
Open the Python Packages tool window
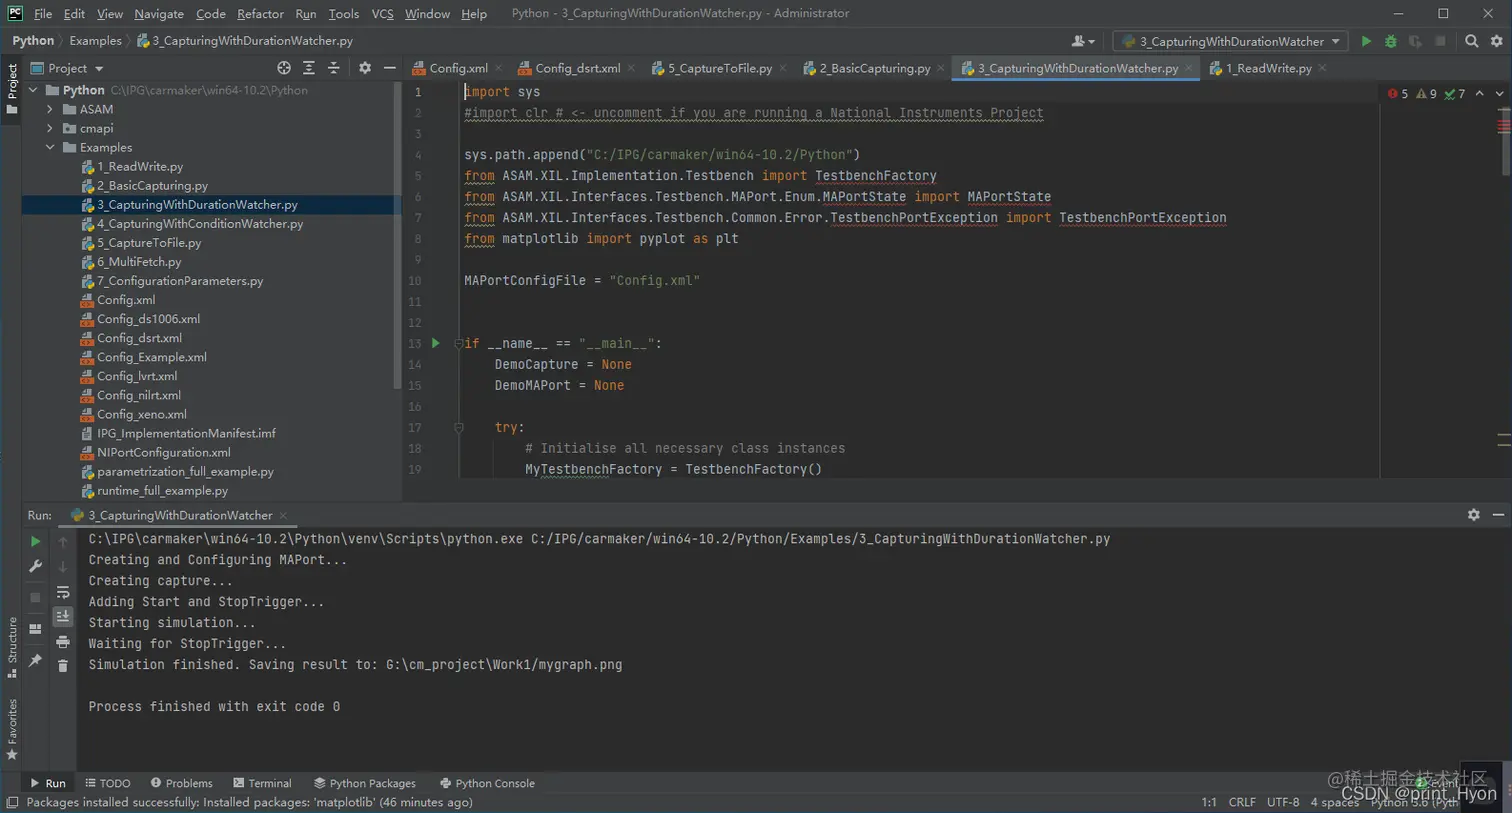[365, 783]
